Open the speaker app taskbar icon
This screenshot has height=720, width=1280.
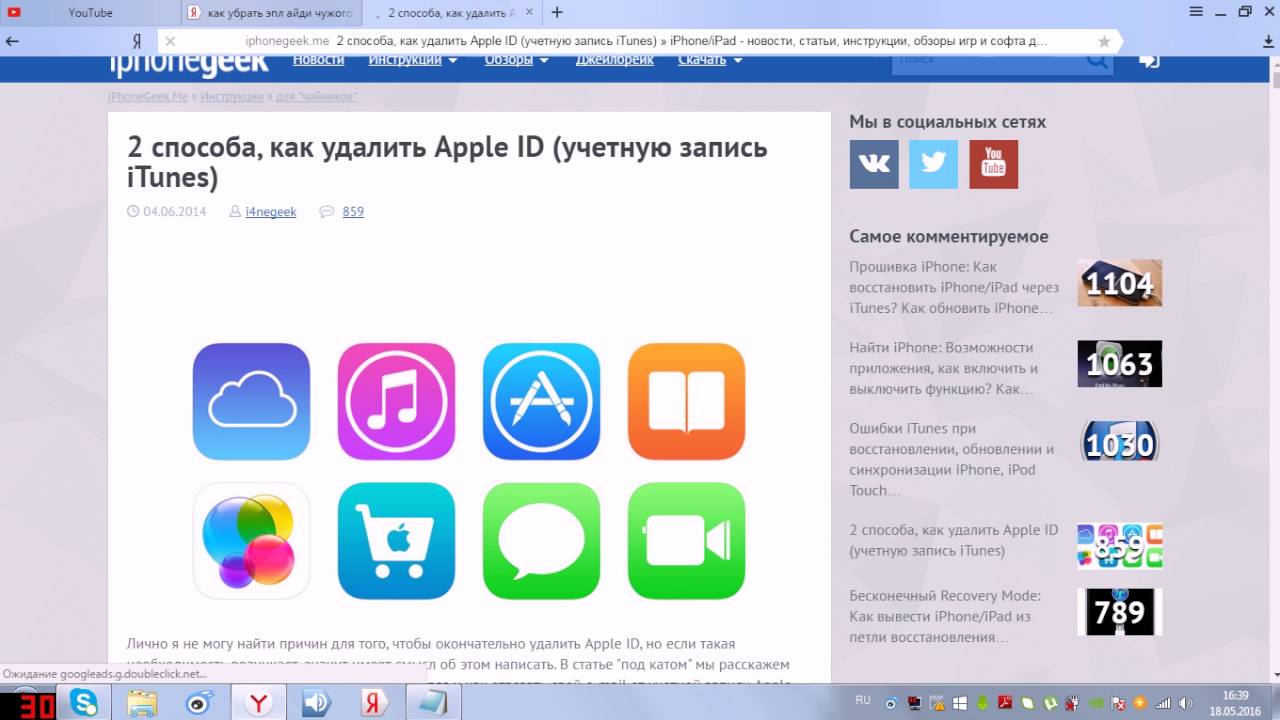coord(317,703)
